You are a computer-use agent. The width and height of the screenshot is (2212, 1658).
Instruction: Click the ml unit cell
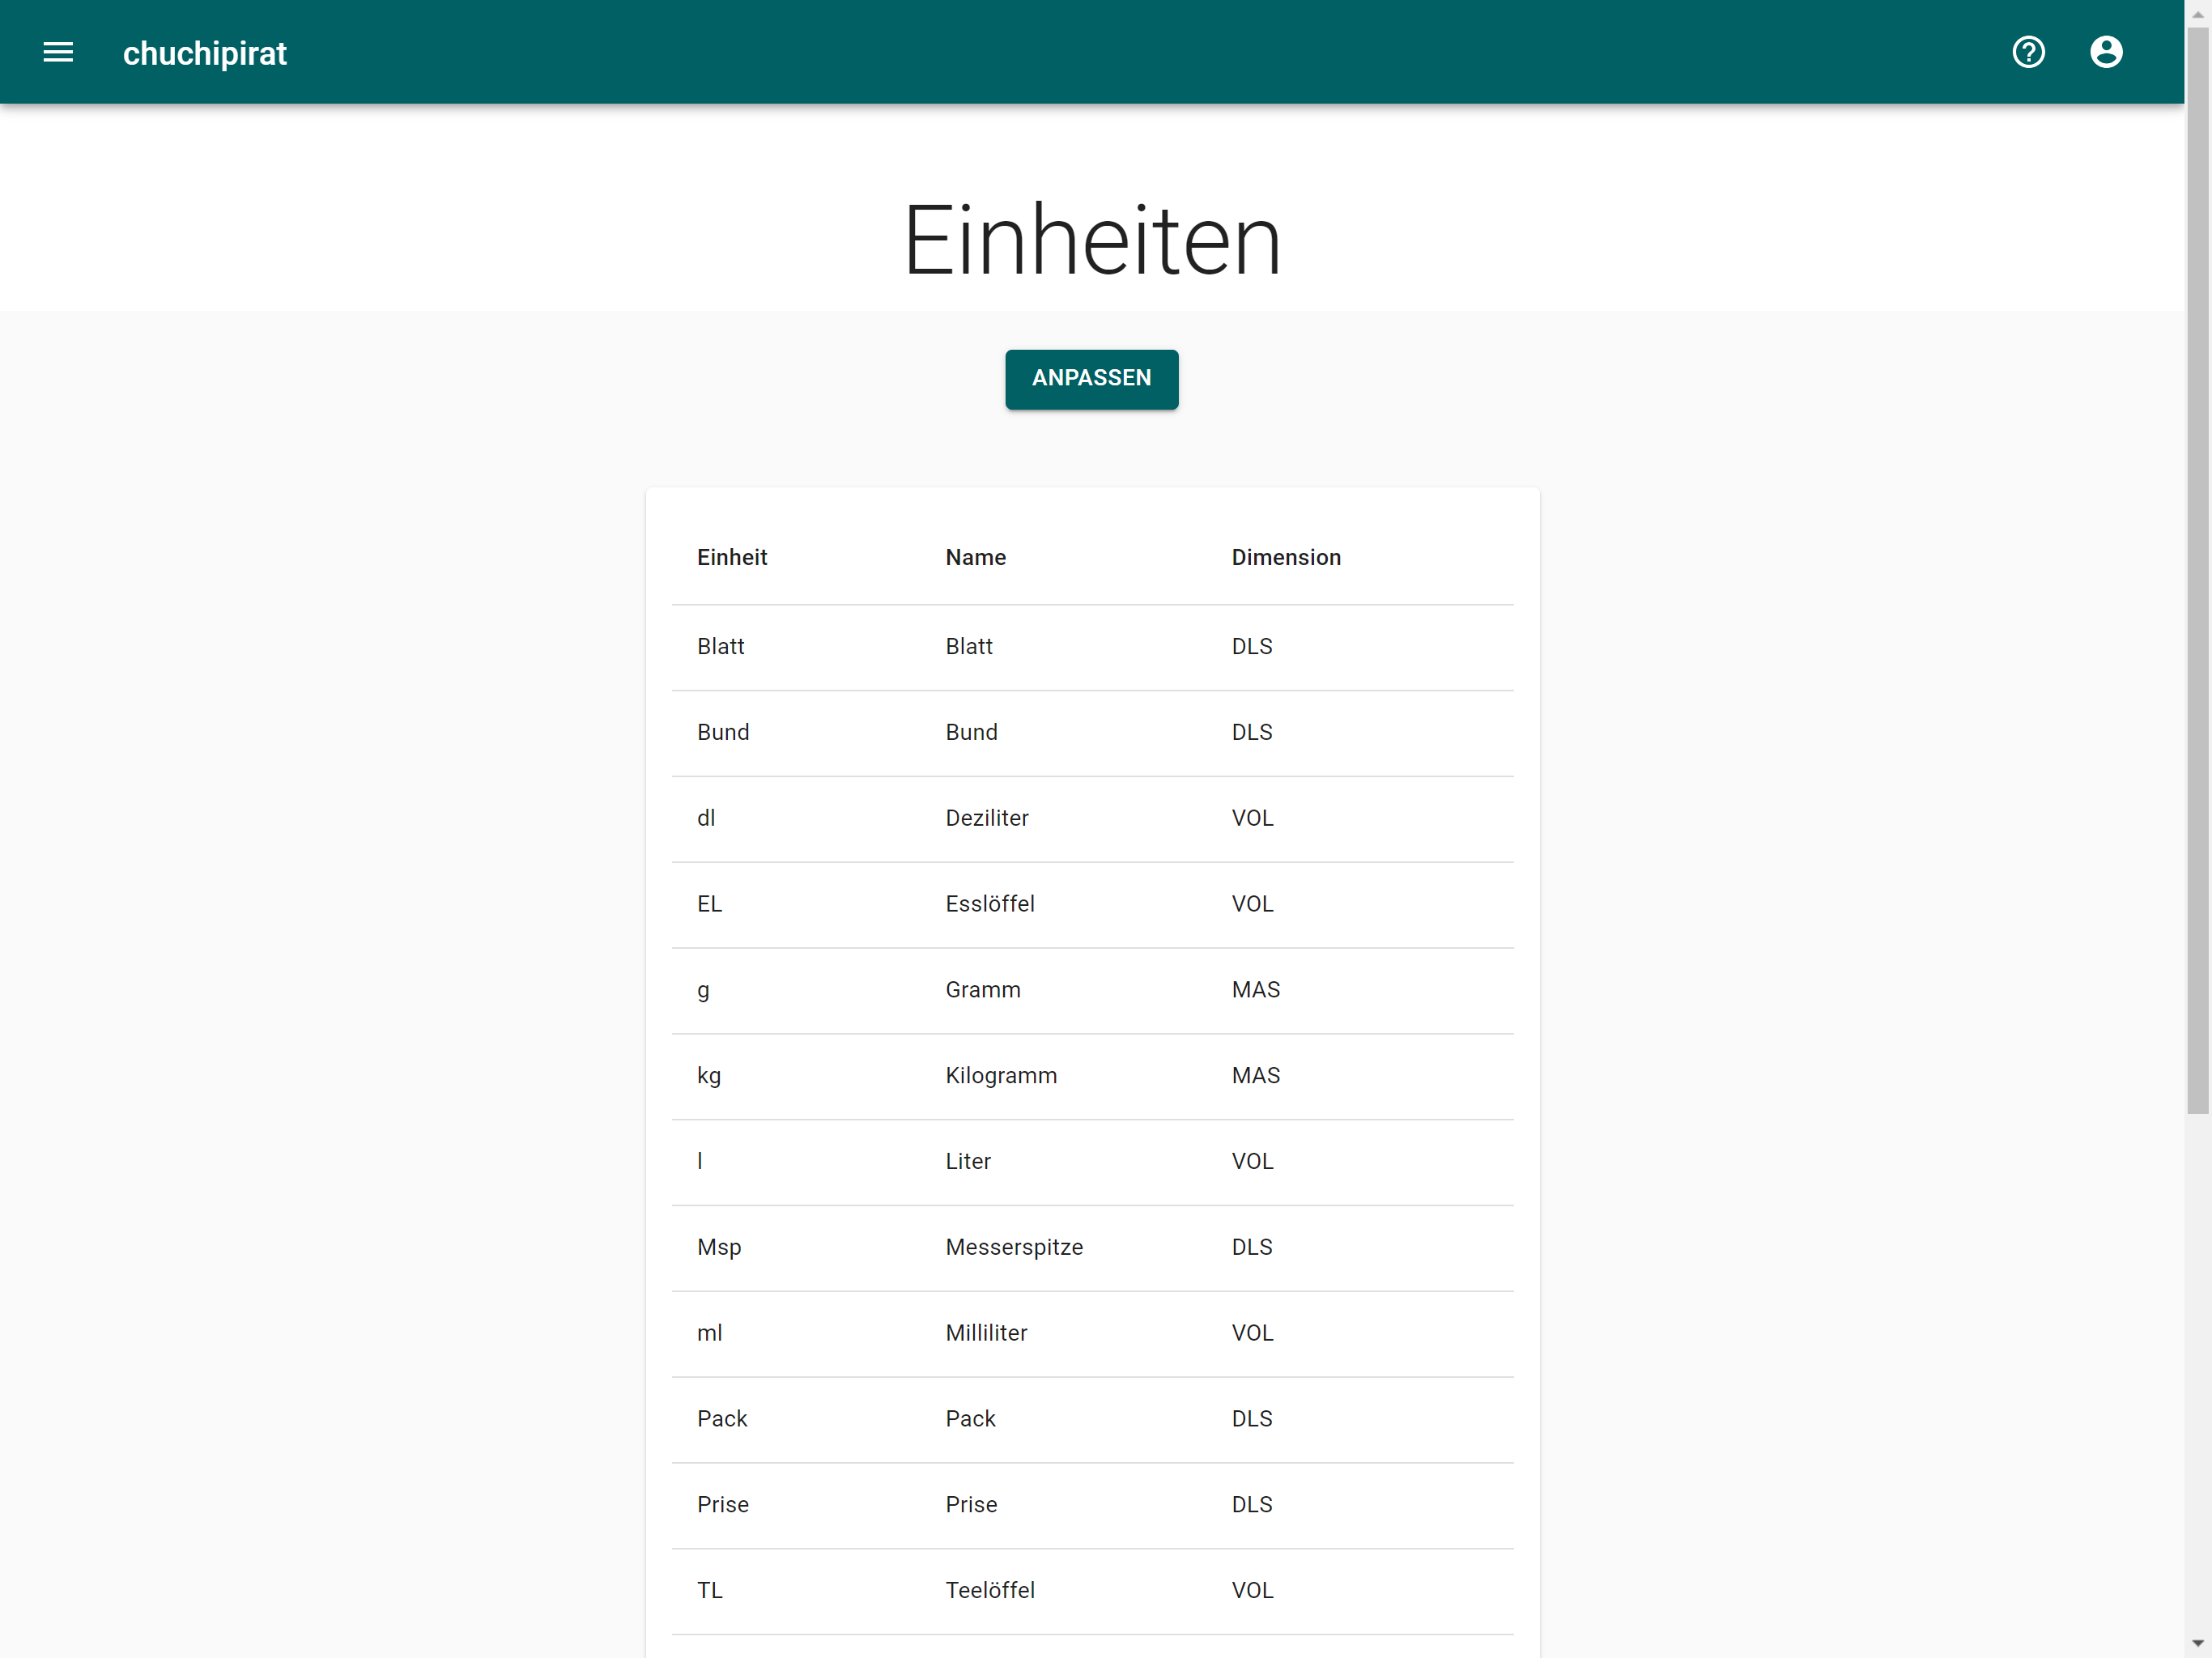709,1333
